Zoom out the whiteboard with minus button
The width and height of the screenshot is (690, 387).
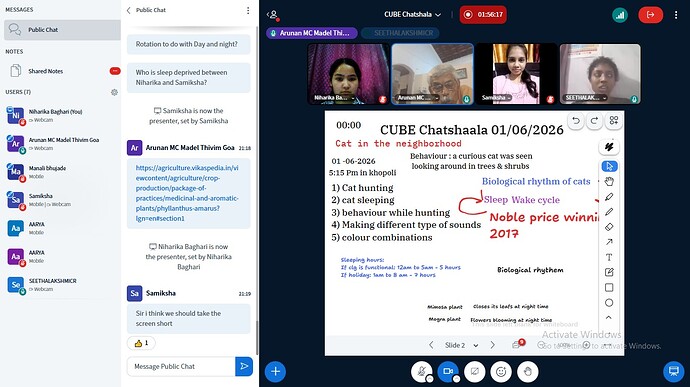541,345
